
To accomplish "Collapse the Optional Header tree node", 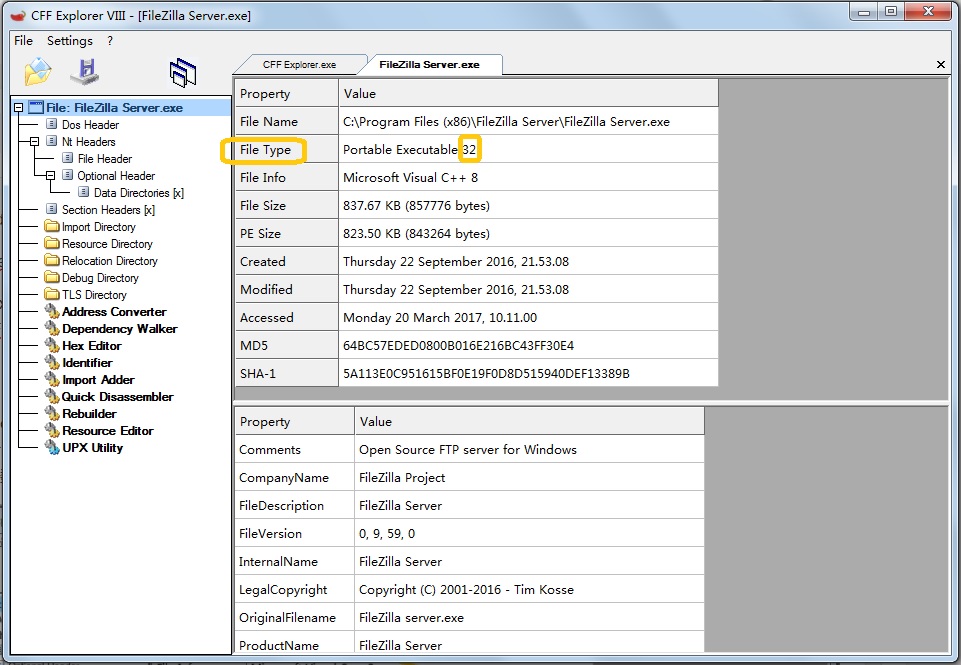I will (49, 175).
